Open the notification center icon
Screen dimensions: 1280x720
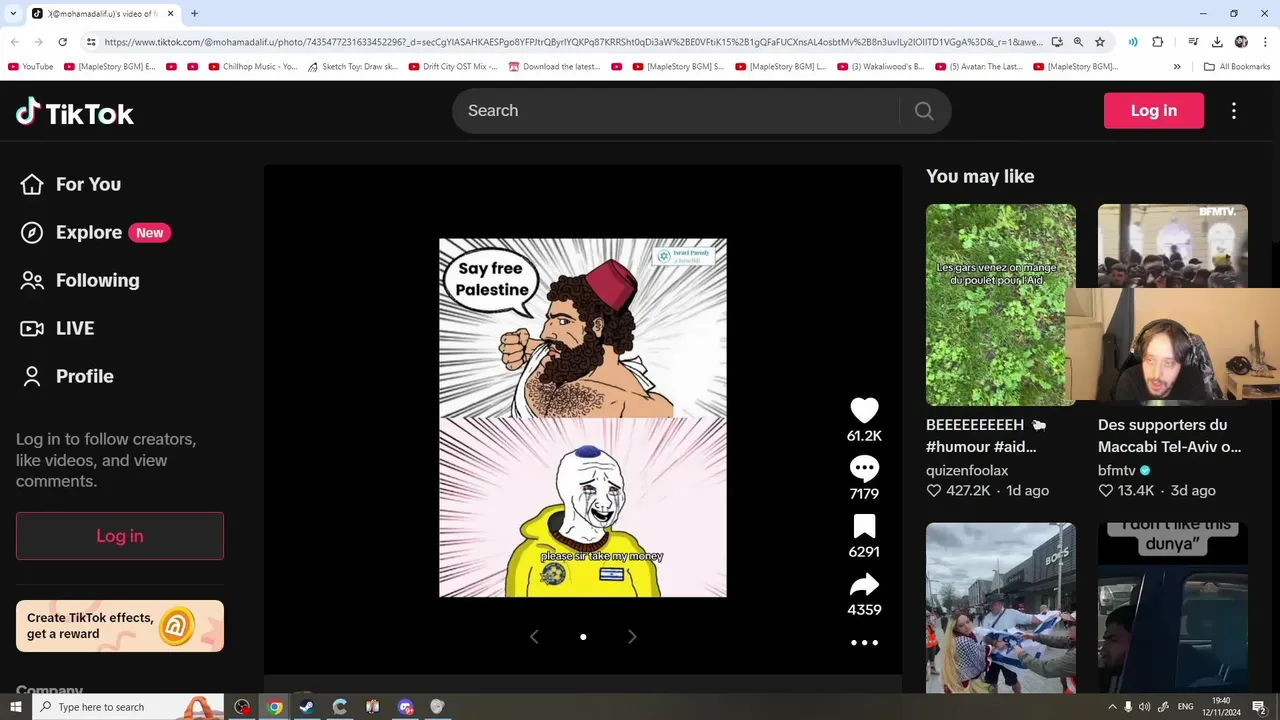(1260, 707)
